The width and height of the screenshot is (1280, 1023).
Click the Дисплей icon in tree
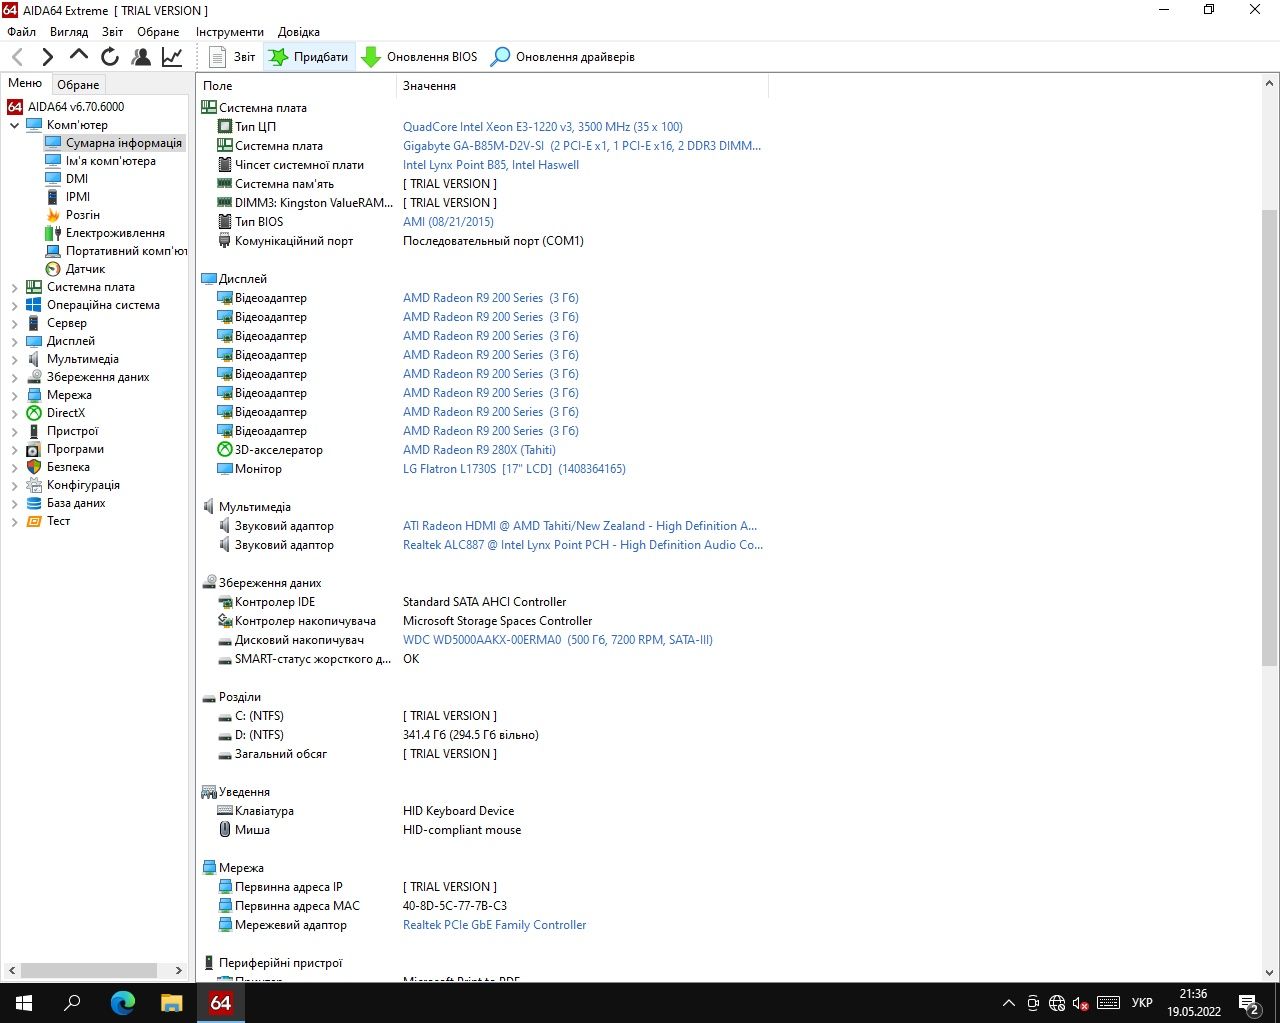[34, 341]
